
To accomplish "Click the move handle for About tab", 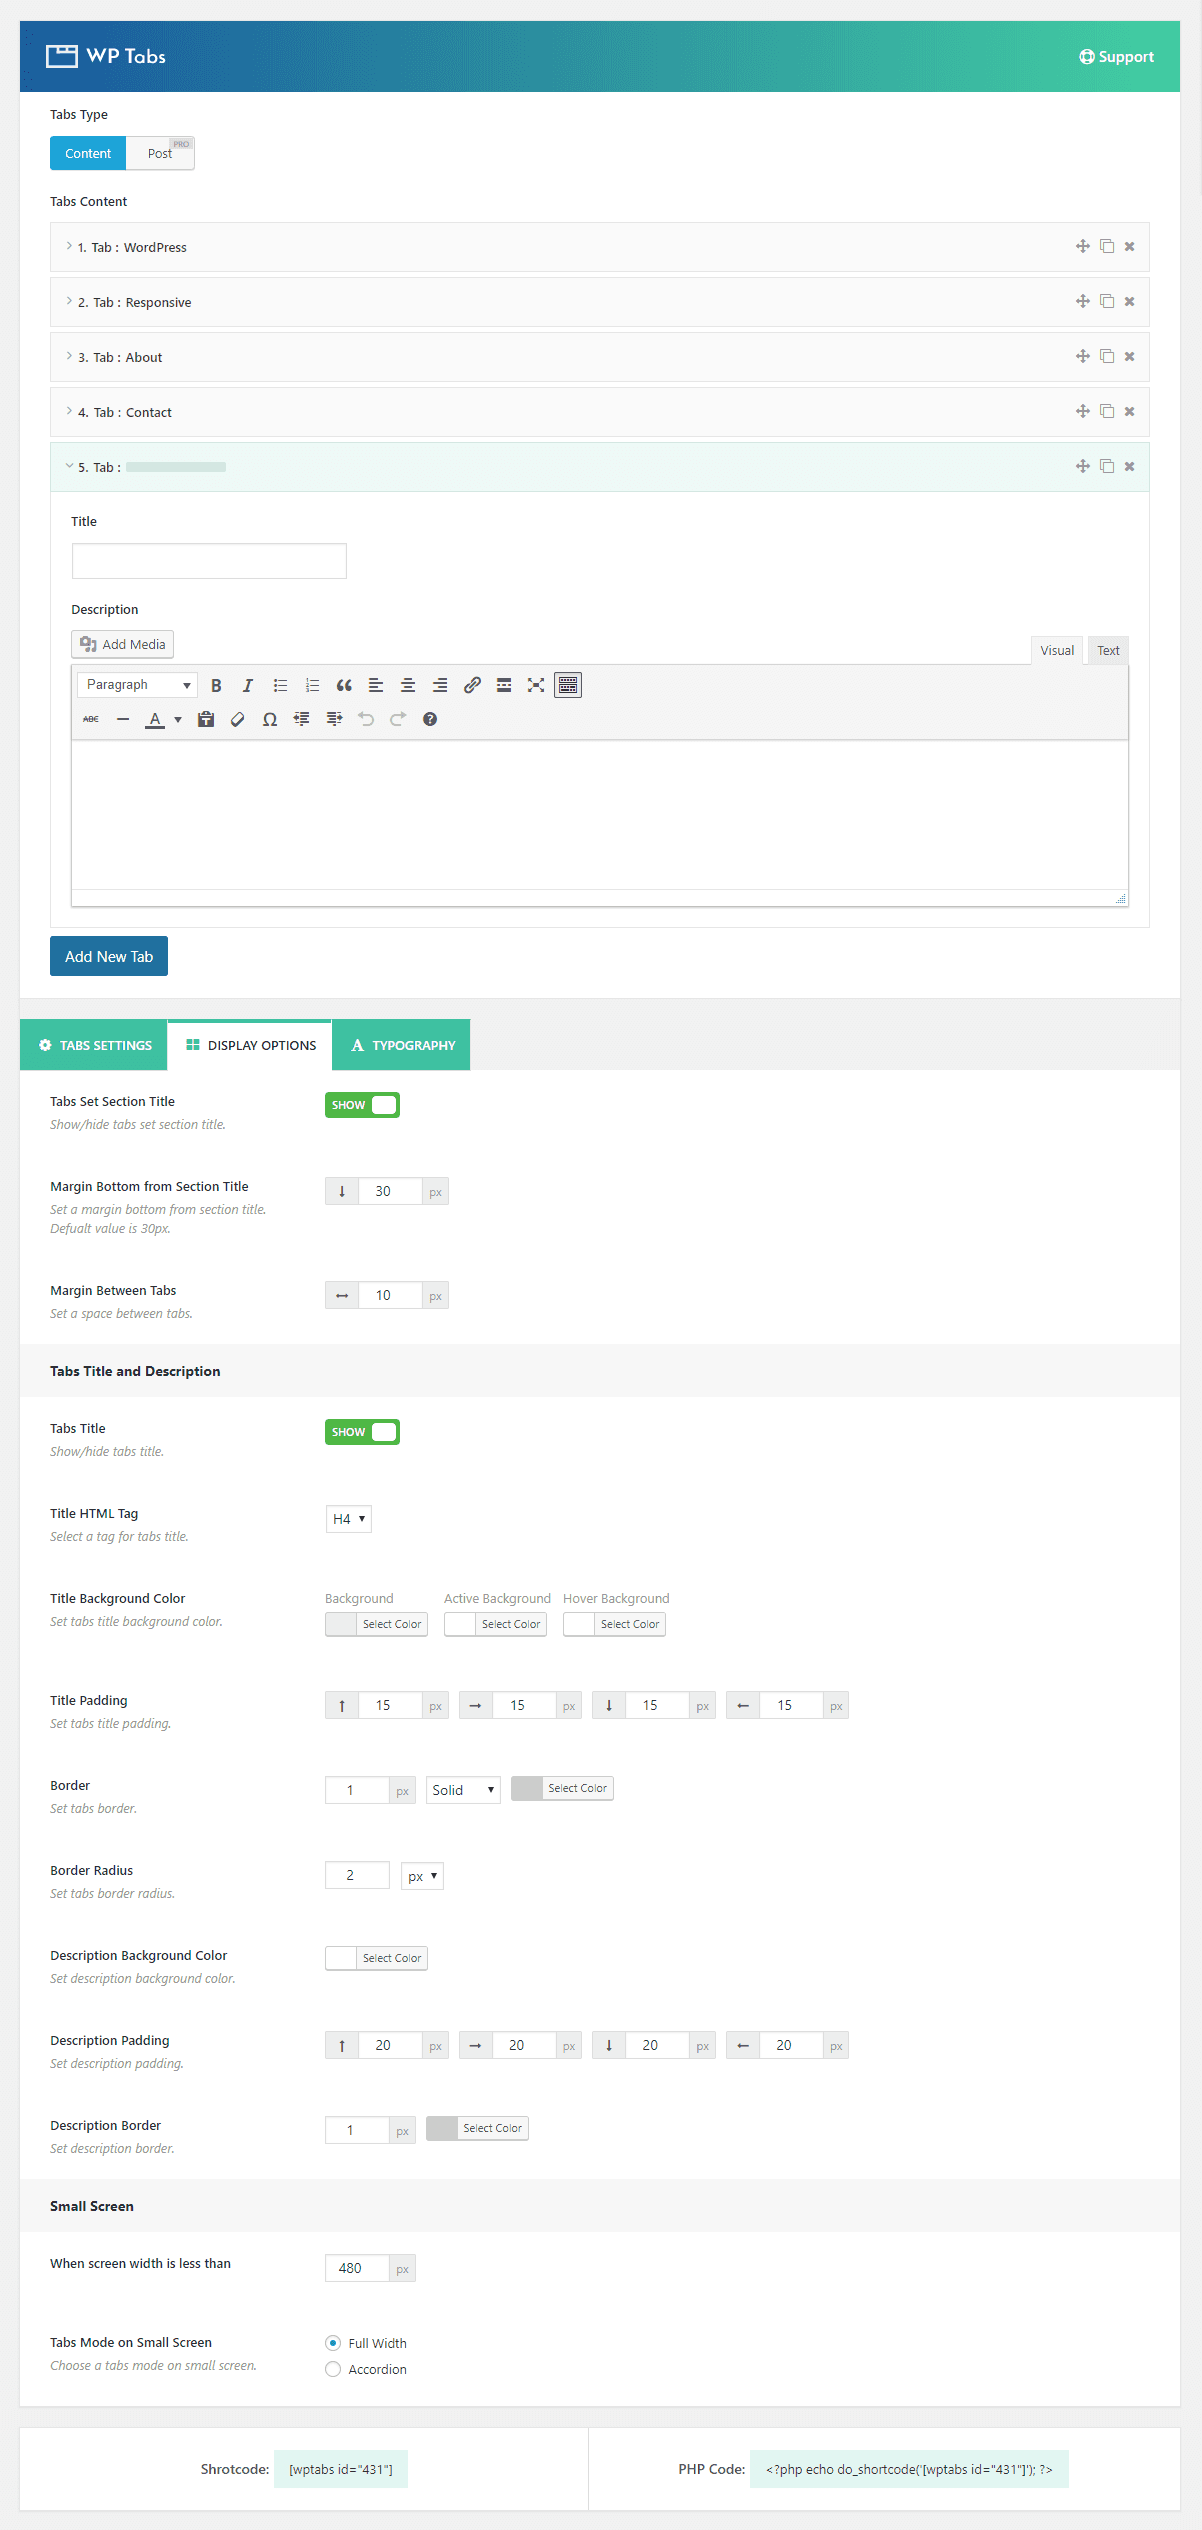I will pyautogui.click(x=1083, y=356).
